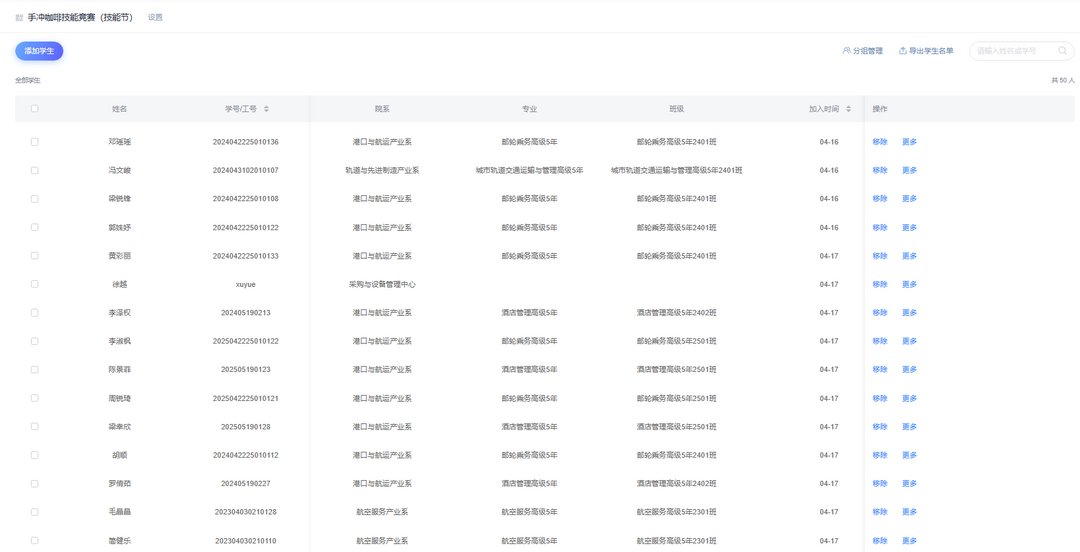Open 更多 for ID 202304030210110
The image size is (1080, 552).
tap(909, 541)
